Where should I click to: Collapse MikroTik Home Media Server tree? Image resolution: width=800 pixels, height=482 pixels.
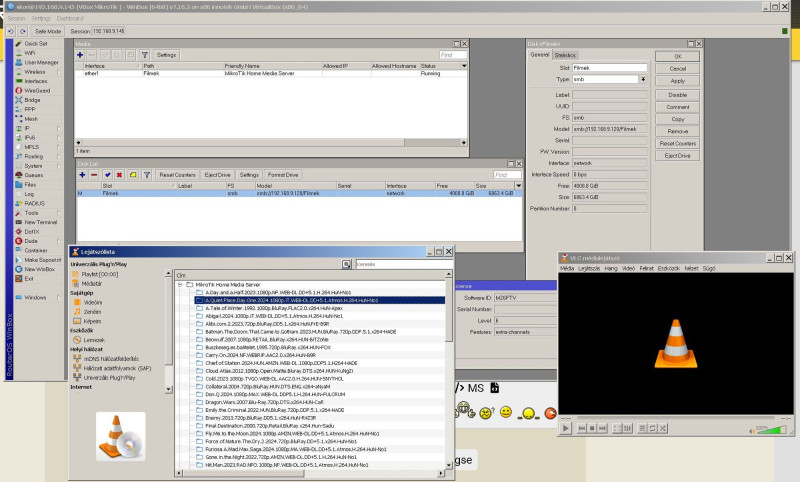181,285
